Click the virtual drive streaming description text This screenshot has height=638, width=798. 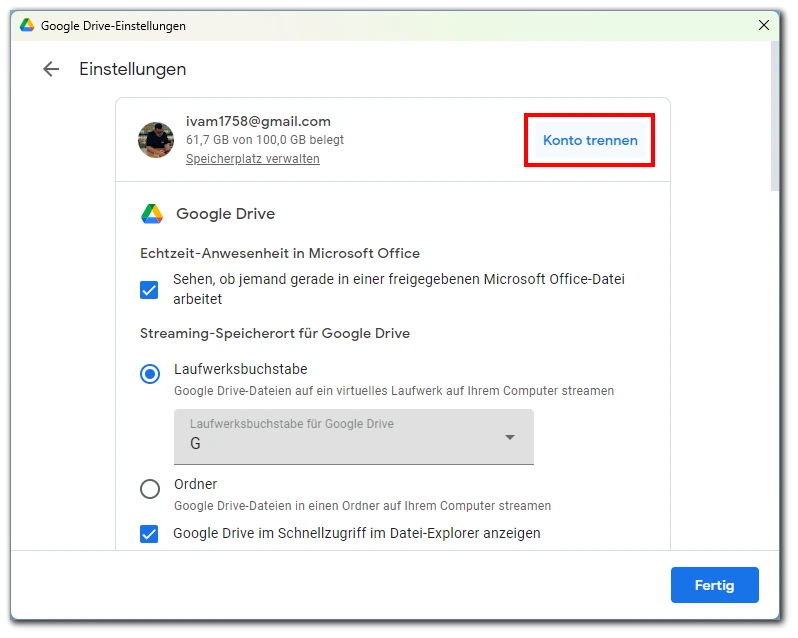(394, 391)
